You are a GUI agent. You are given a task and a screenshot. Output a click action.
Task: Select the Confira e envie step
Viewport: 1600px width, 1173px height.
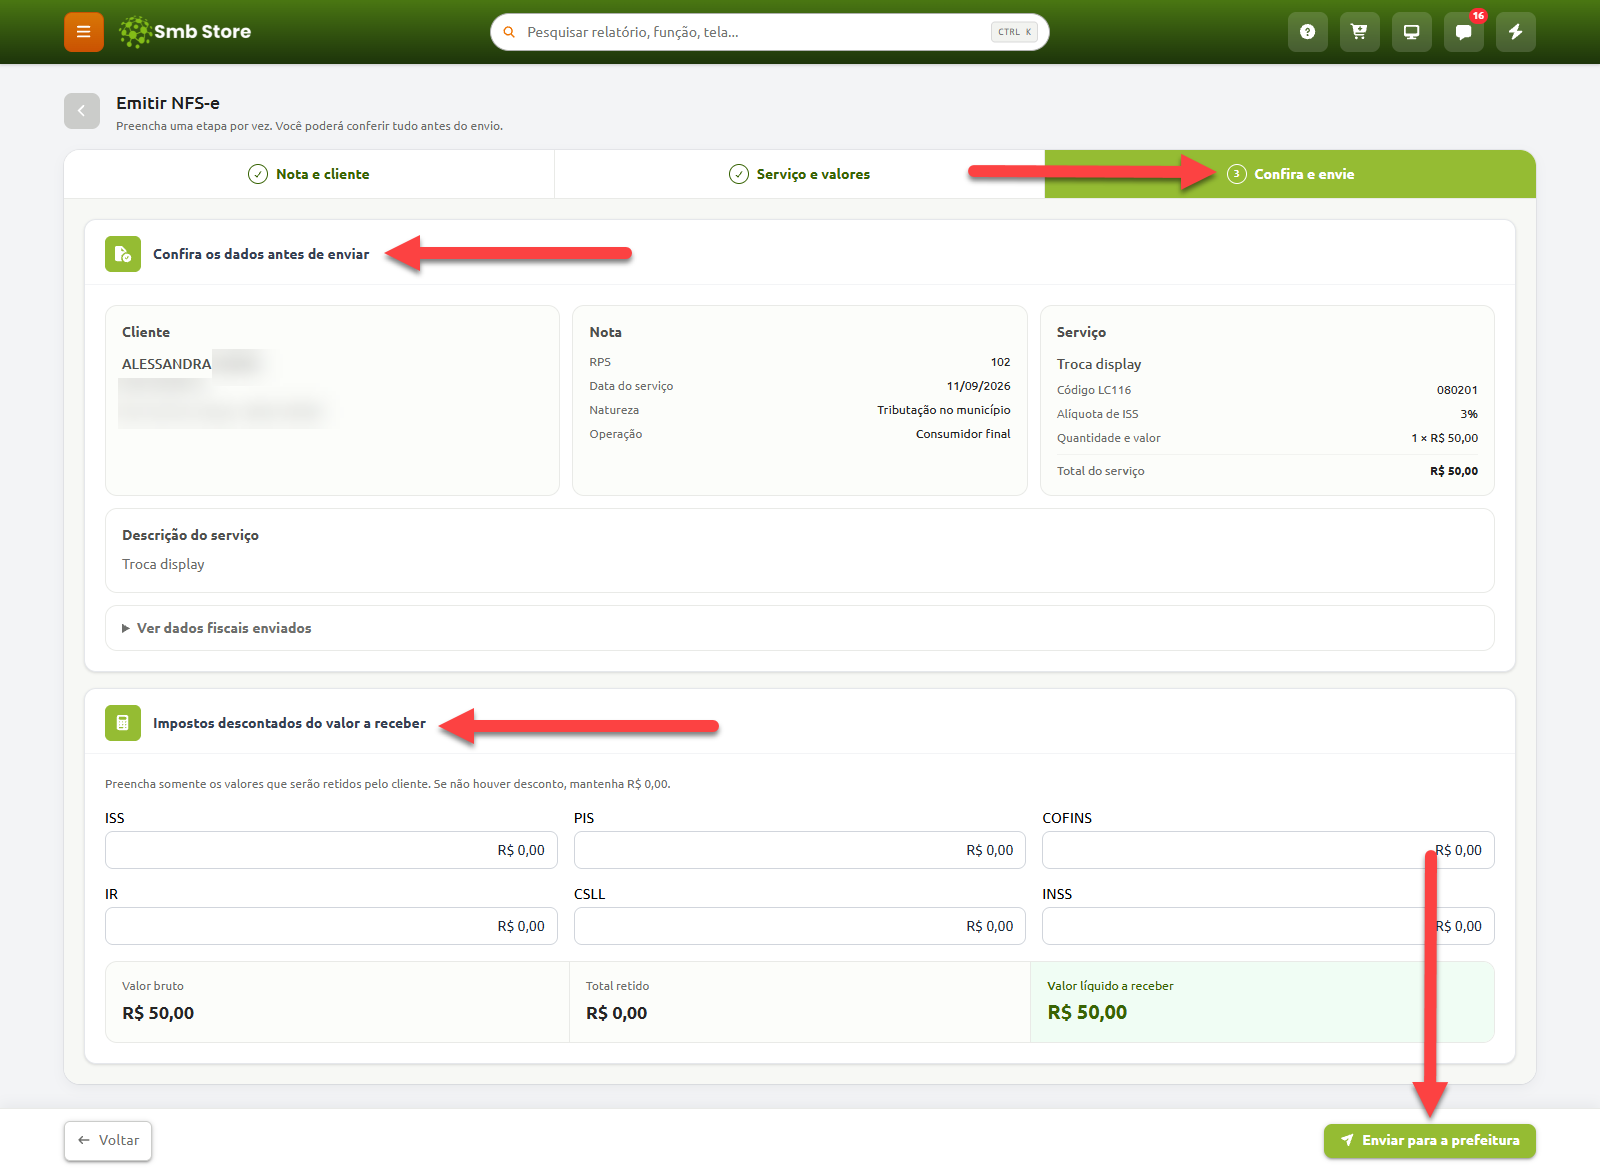click(x=1290, y=174)
